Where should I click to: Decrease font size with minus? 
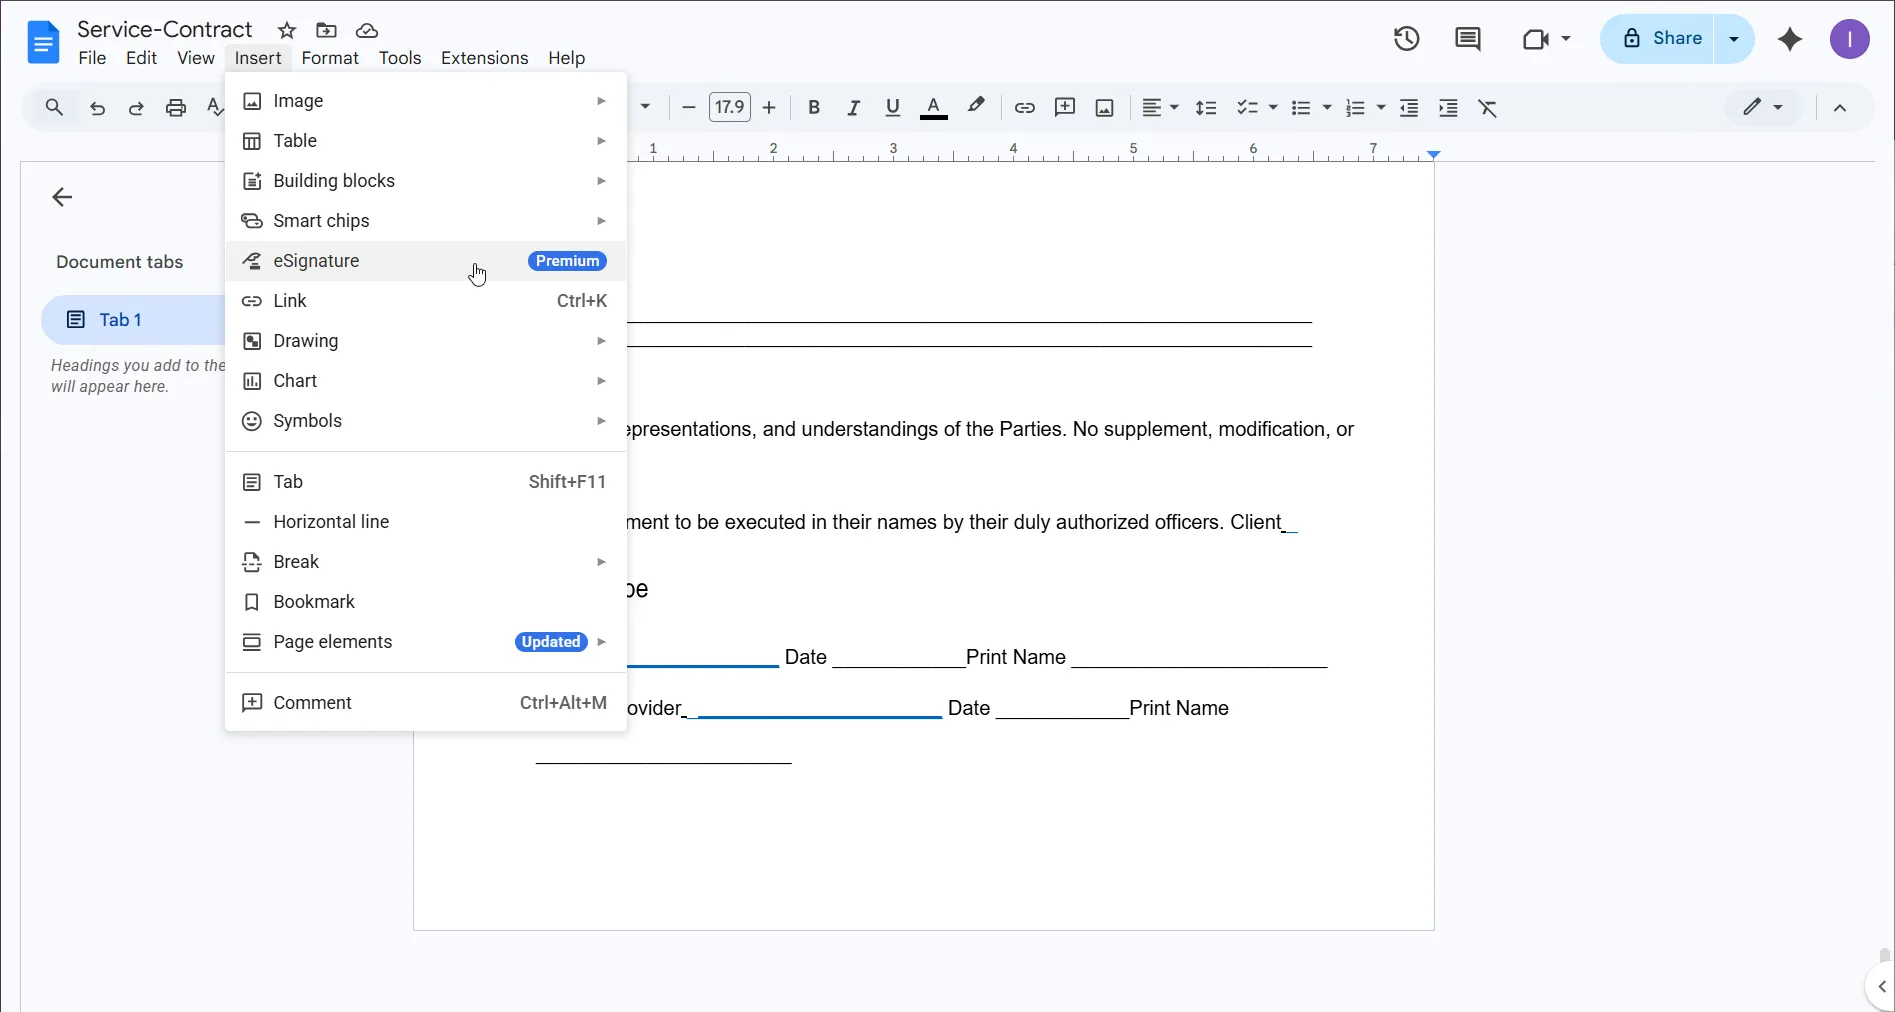(x=688, y=108)
